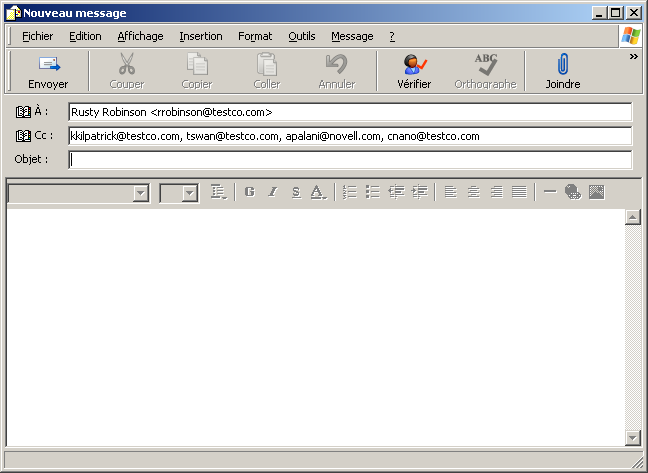Click the Copier toolbar icon
The height and width of the screenshot is (473, 648).
click(197, 64)
